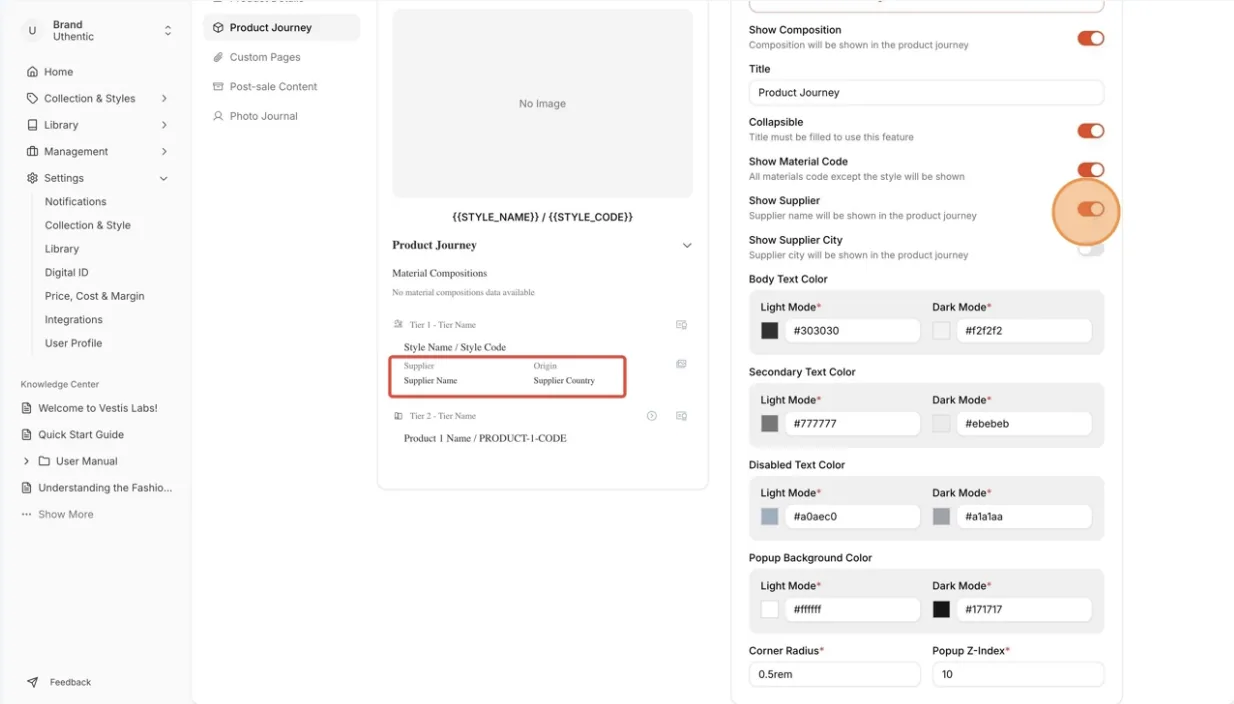Click the Custom Pages paperclip icon
This screenshot has width=1234, height=704.
tap(218, 57)
